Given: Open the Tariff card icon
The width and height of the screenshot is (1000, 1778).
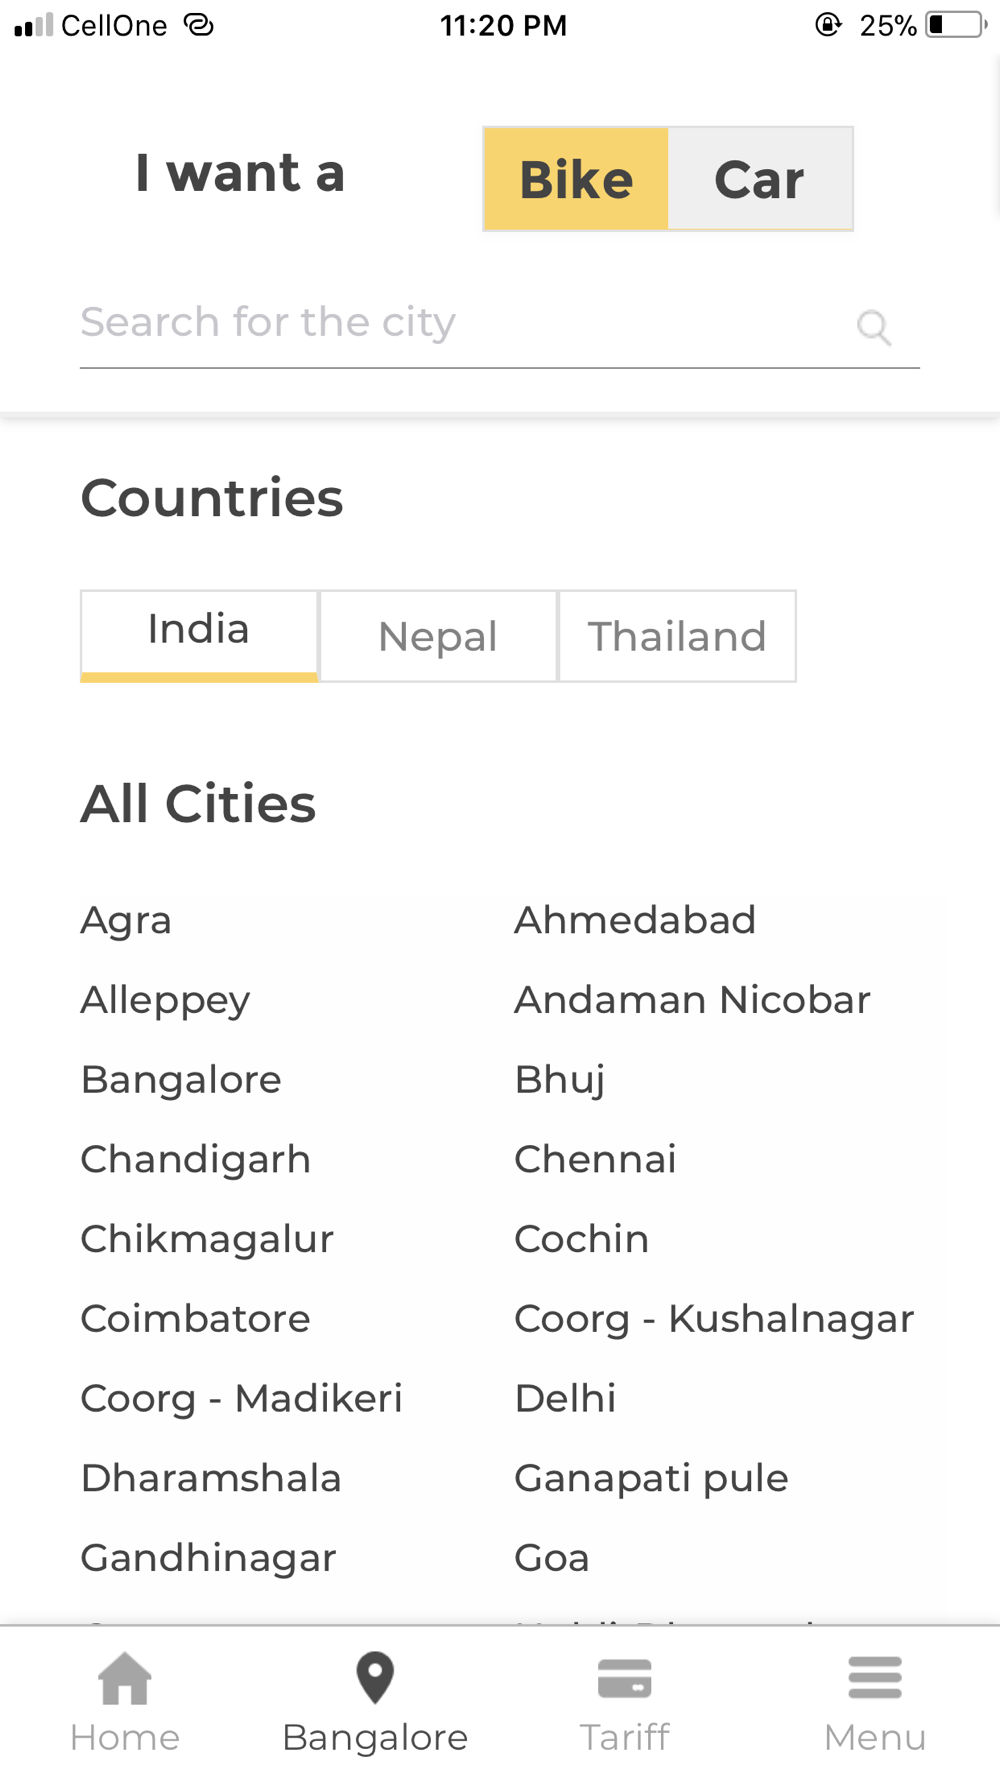Looking at the screenshot, I should click(625, 1680).
